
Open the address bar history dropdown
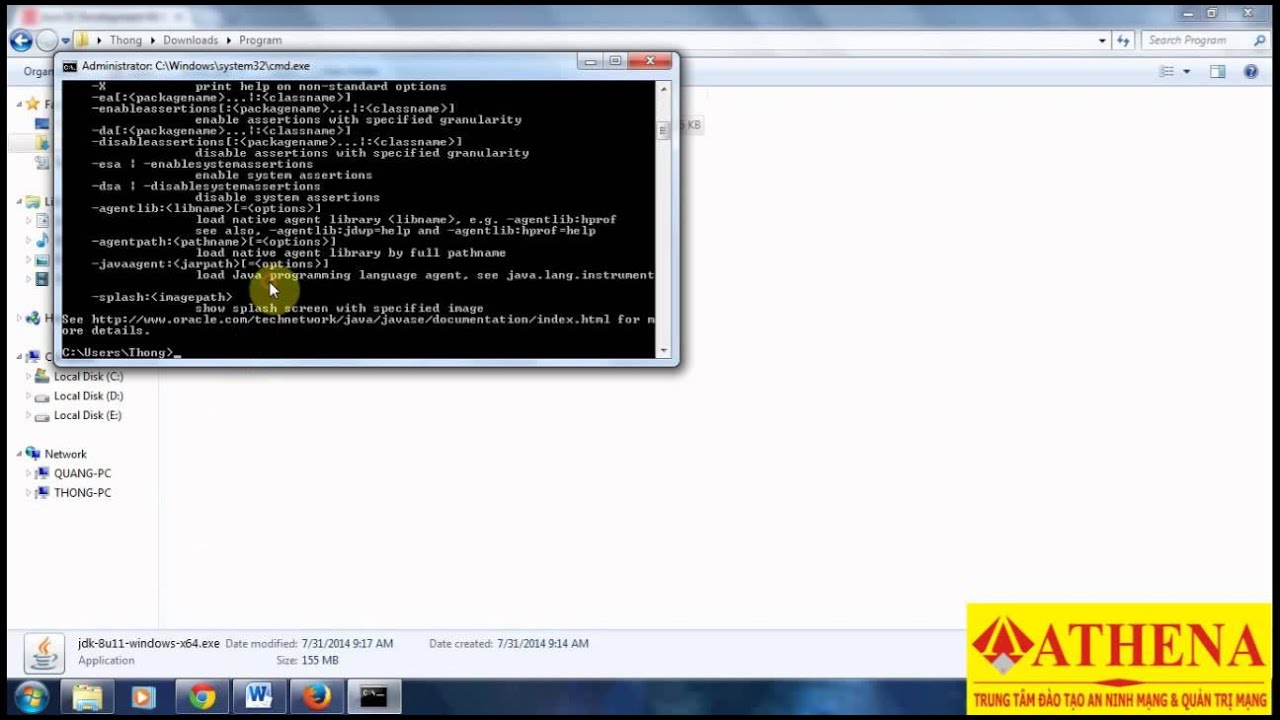1102,40
